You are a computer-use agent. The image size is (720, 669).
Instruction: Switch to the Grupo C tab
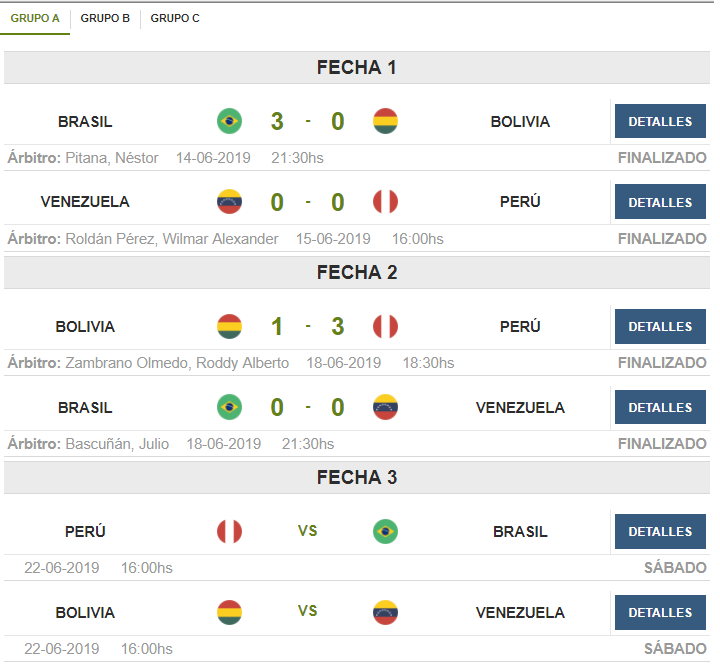tap(175, 18)
